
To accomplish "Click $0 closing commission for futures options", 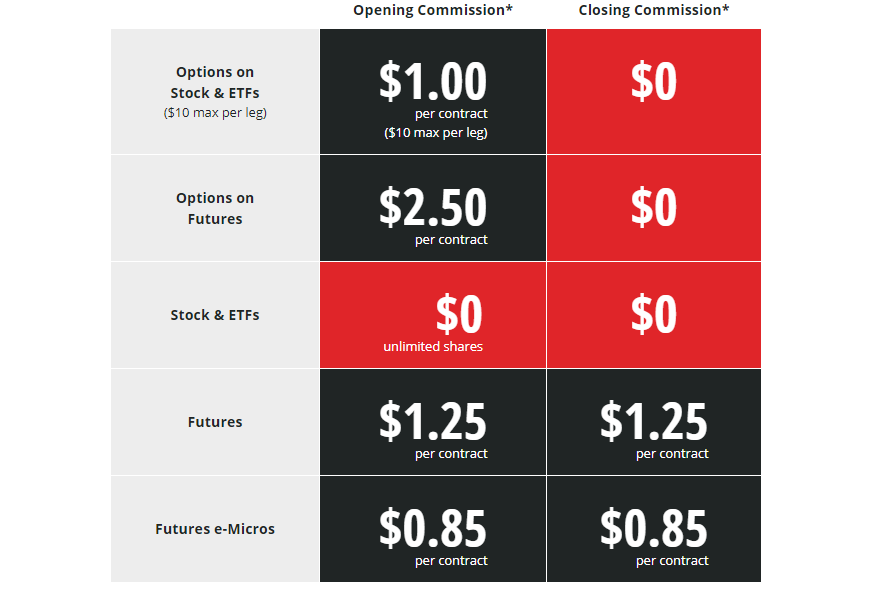I will [x=653, y=208].
